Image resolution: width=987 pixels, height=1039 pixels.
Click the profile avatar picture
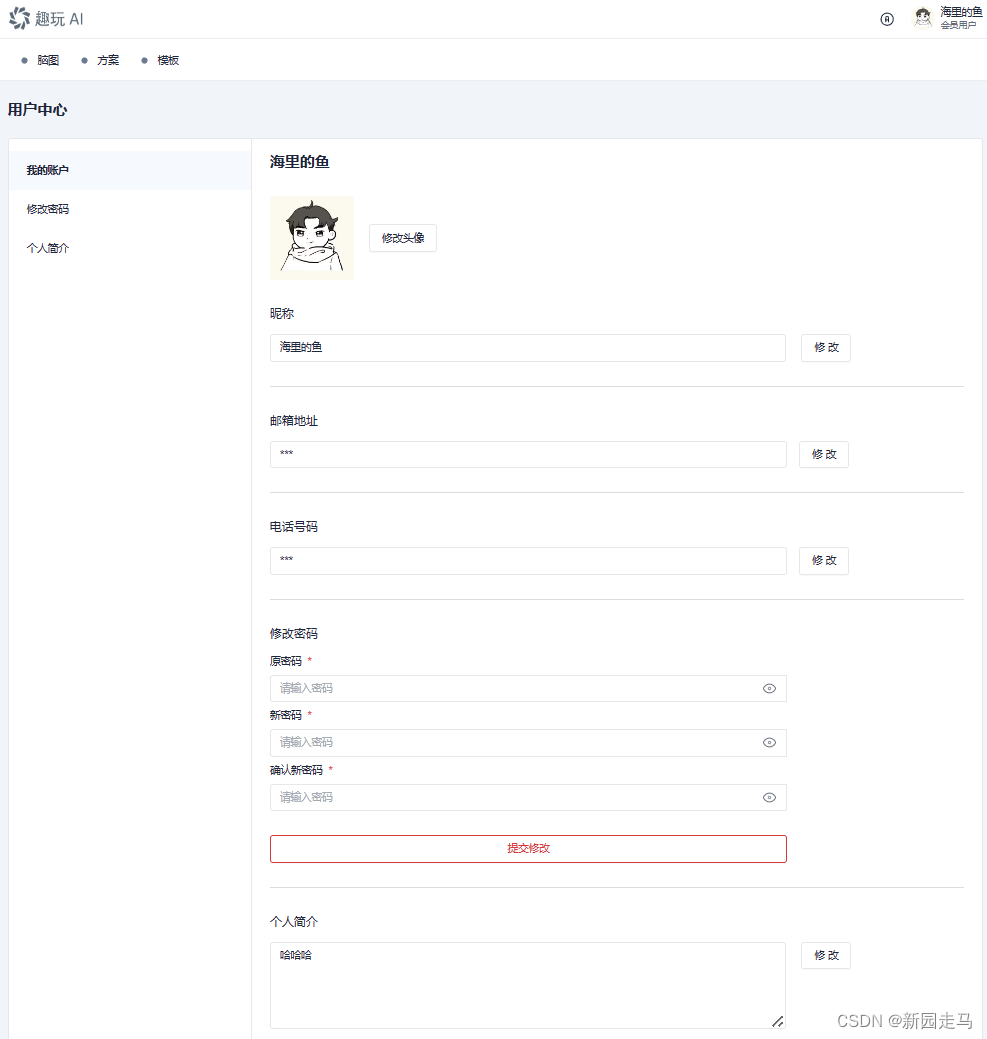312,238
